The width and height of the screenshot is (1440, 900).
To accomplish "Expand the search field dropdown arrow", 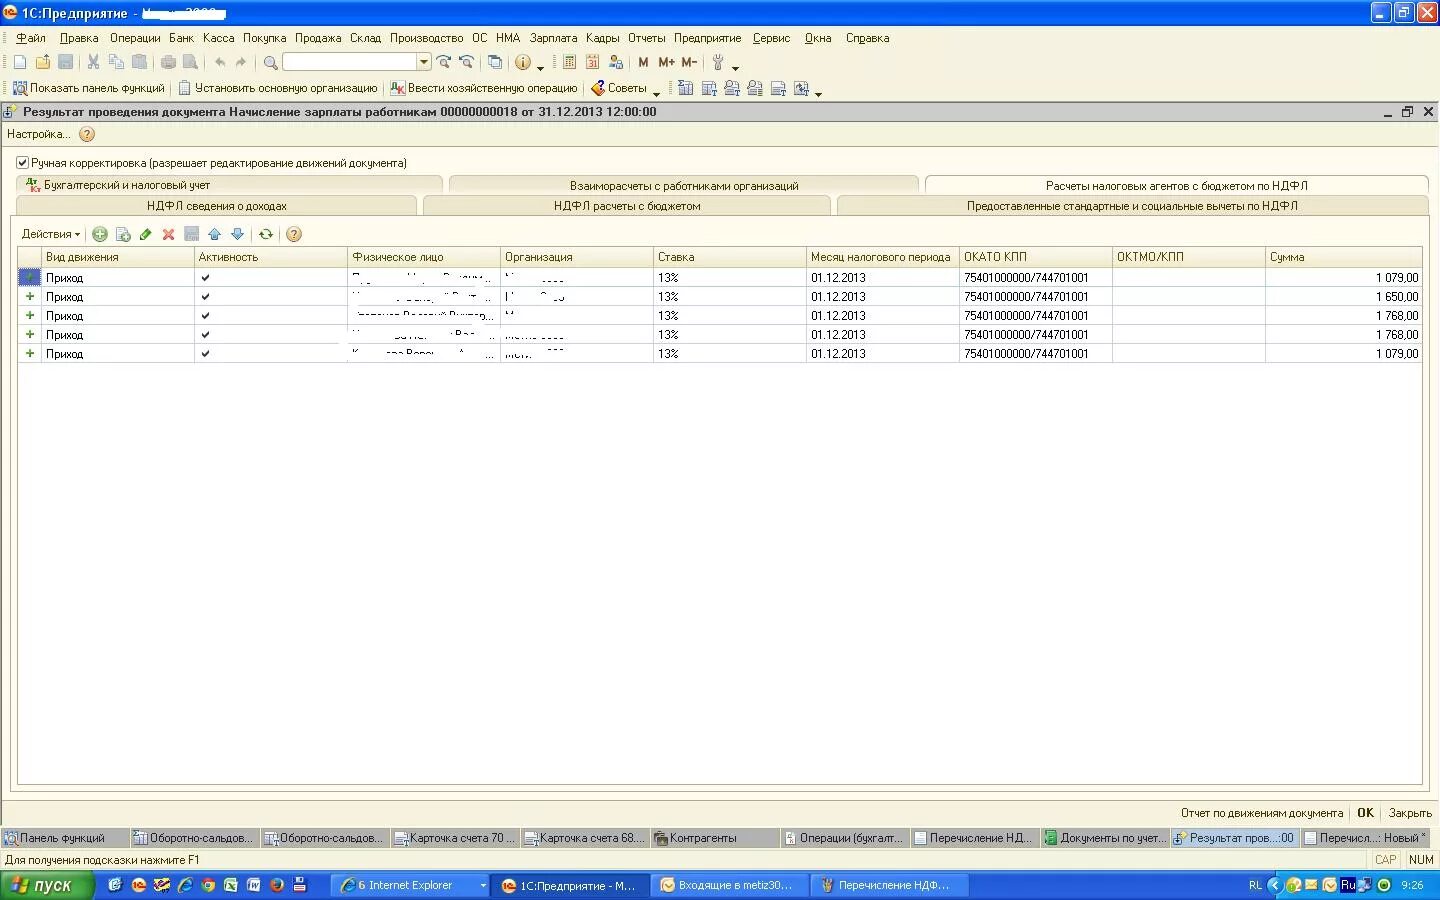I will tap(424, 62).
